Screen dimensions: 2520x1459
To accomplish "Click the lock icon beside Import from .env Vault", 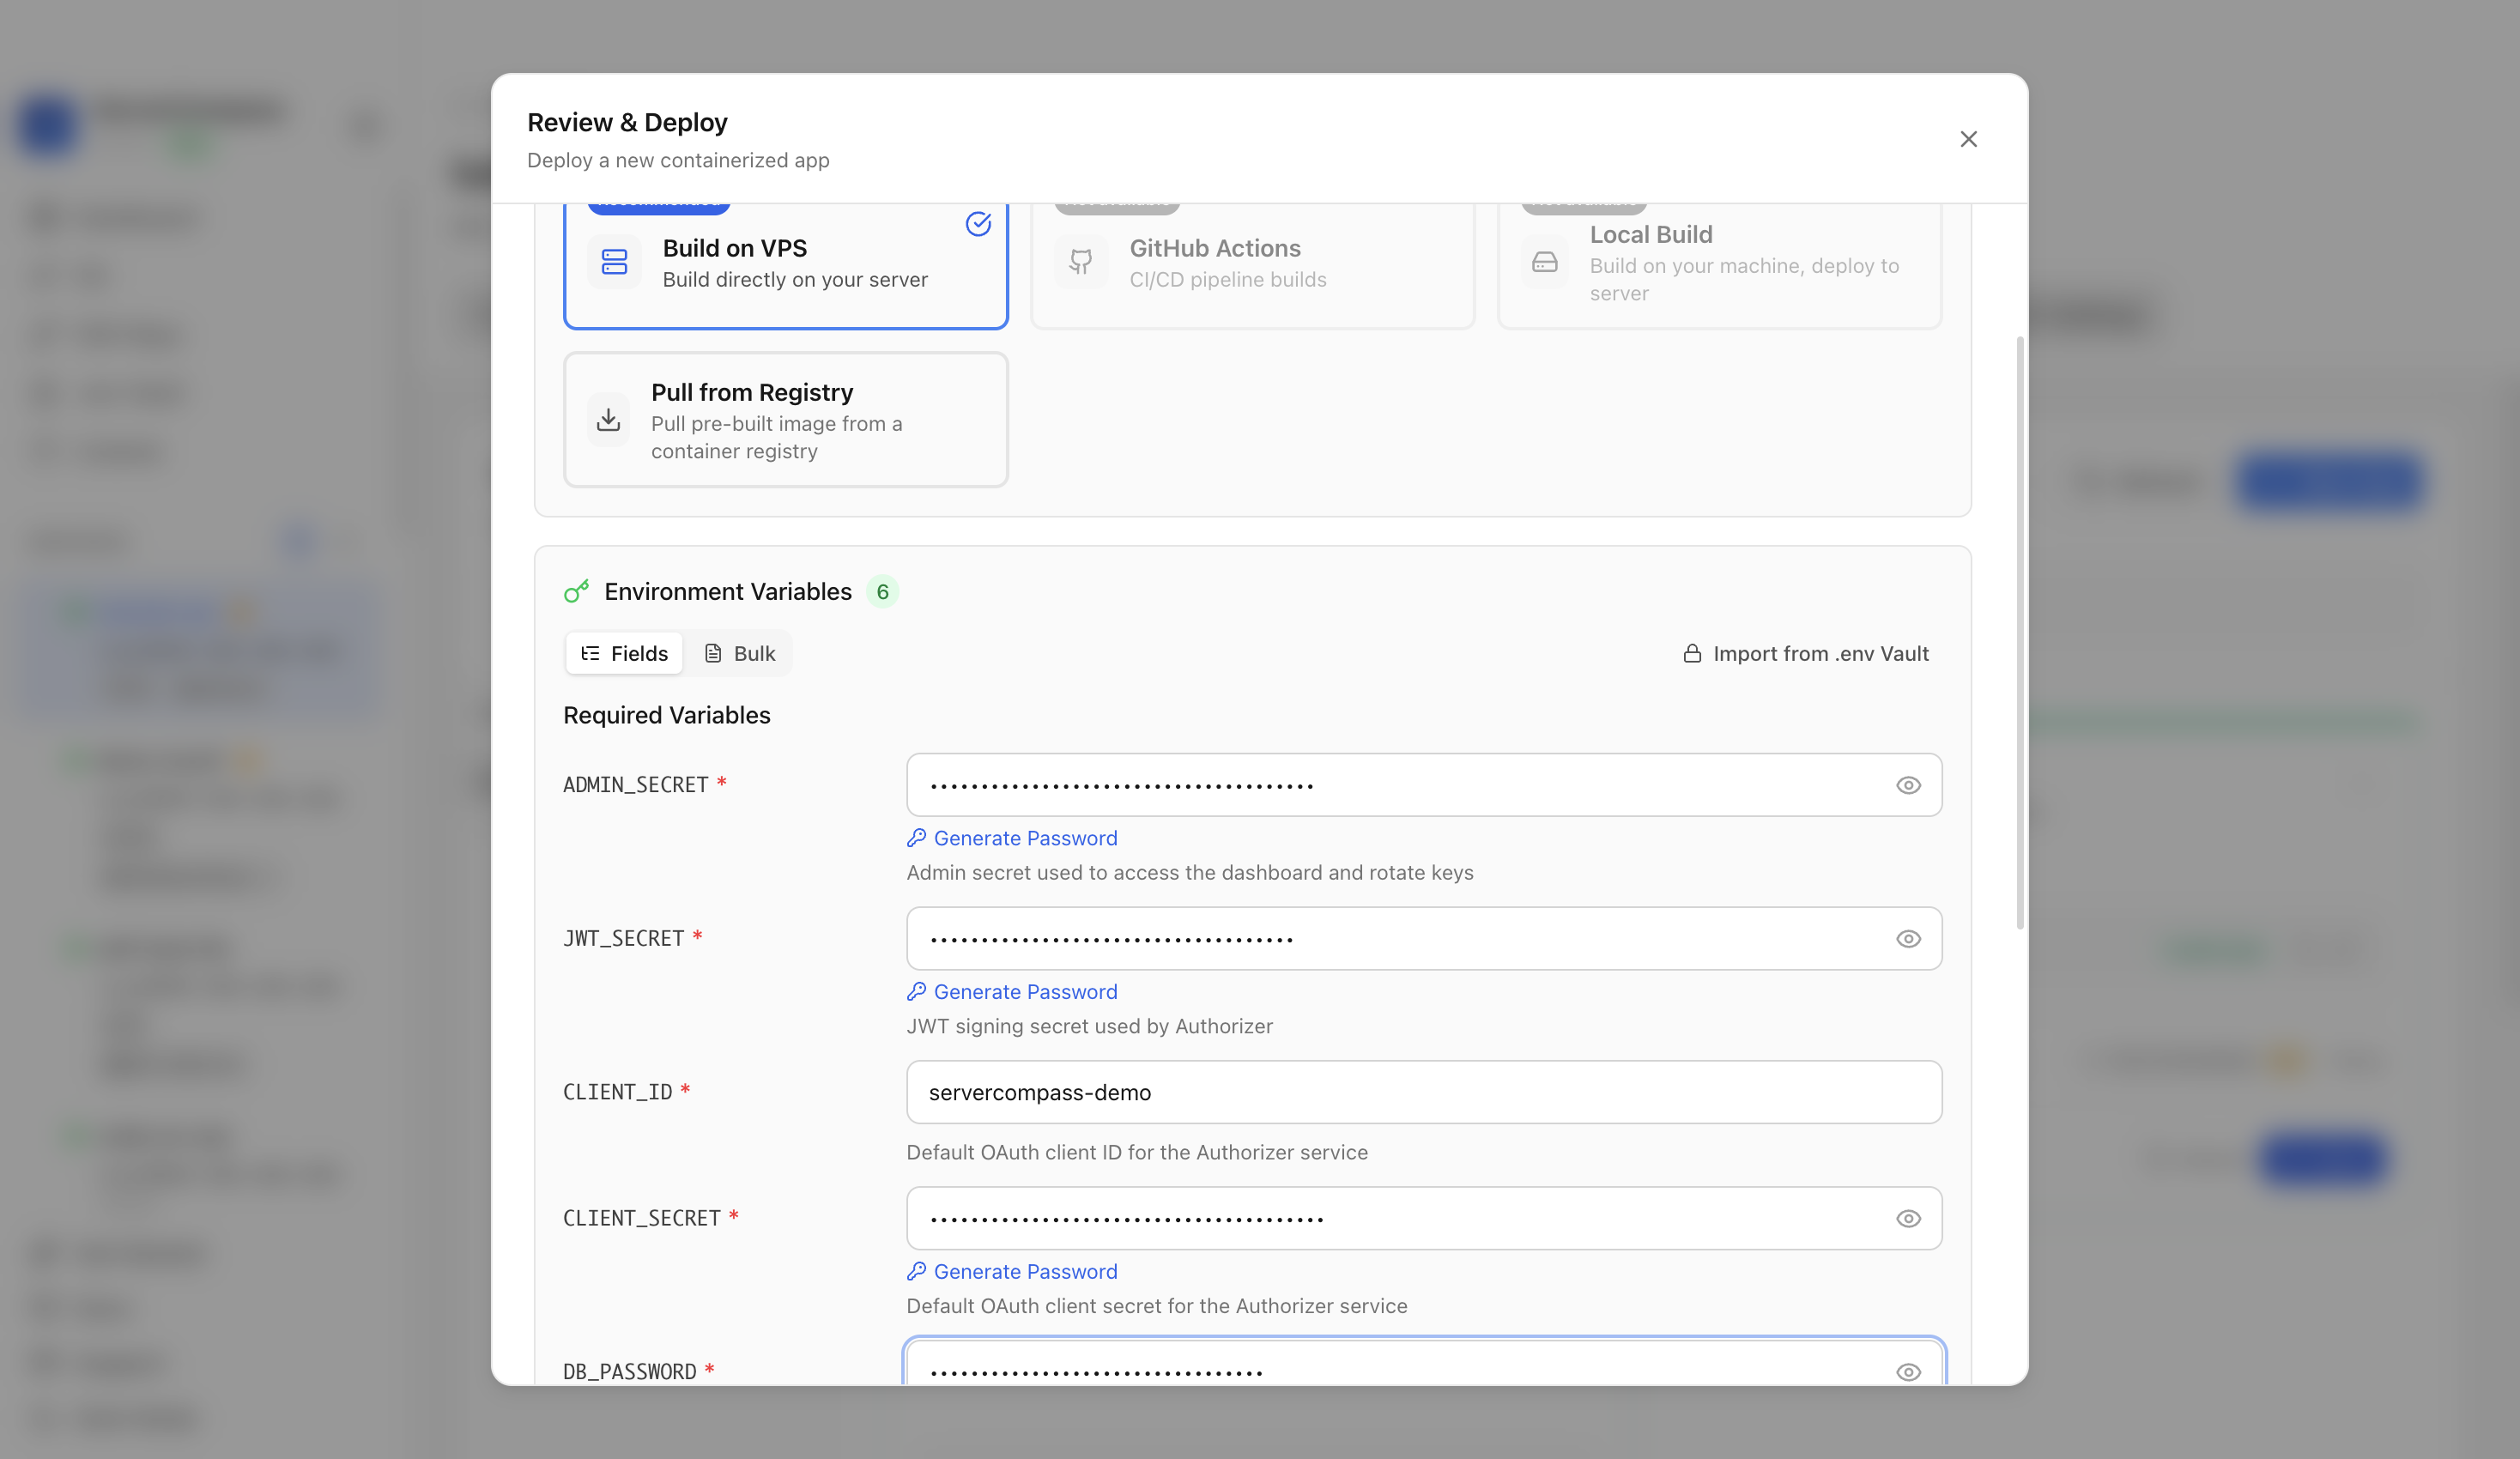I will pyautogui.click(x=1692, y=653).
